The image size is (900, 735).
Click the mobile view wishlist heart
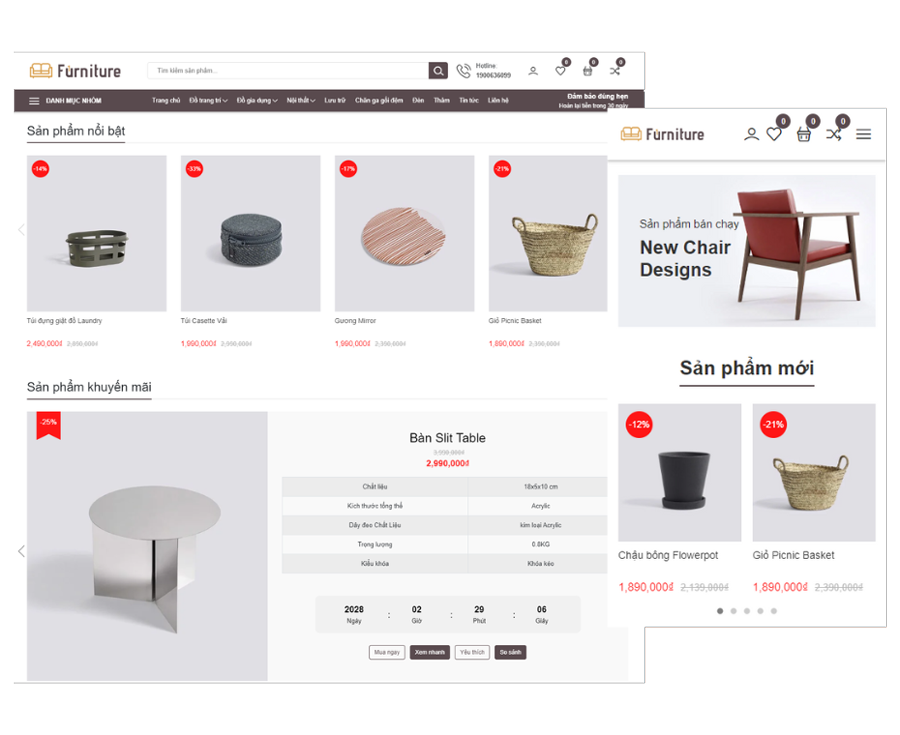(x=774, y=134)
